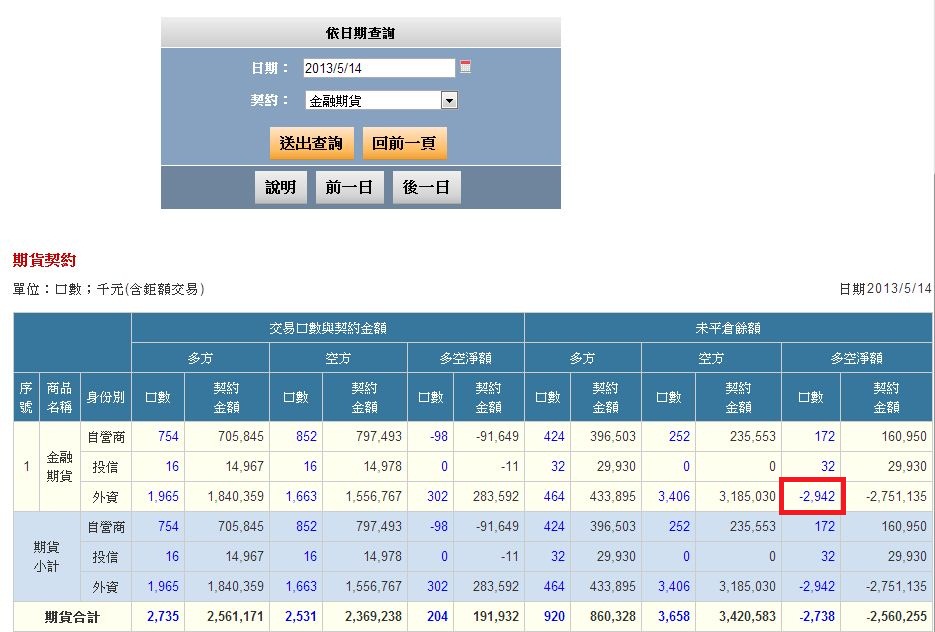This screenshot has height=632, width=935.
Task: Click the unit note 單位：口數；千元
Action: tap(109, 289)
